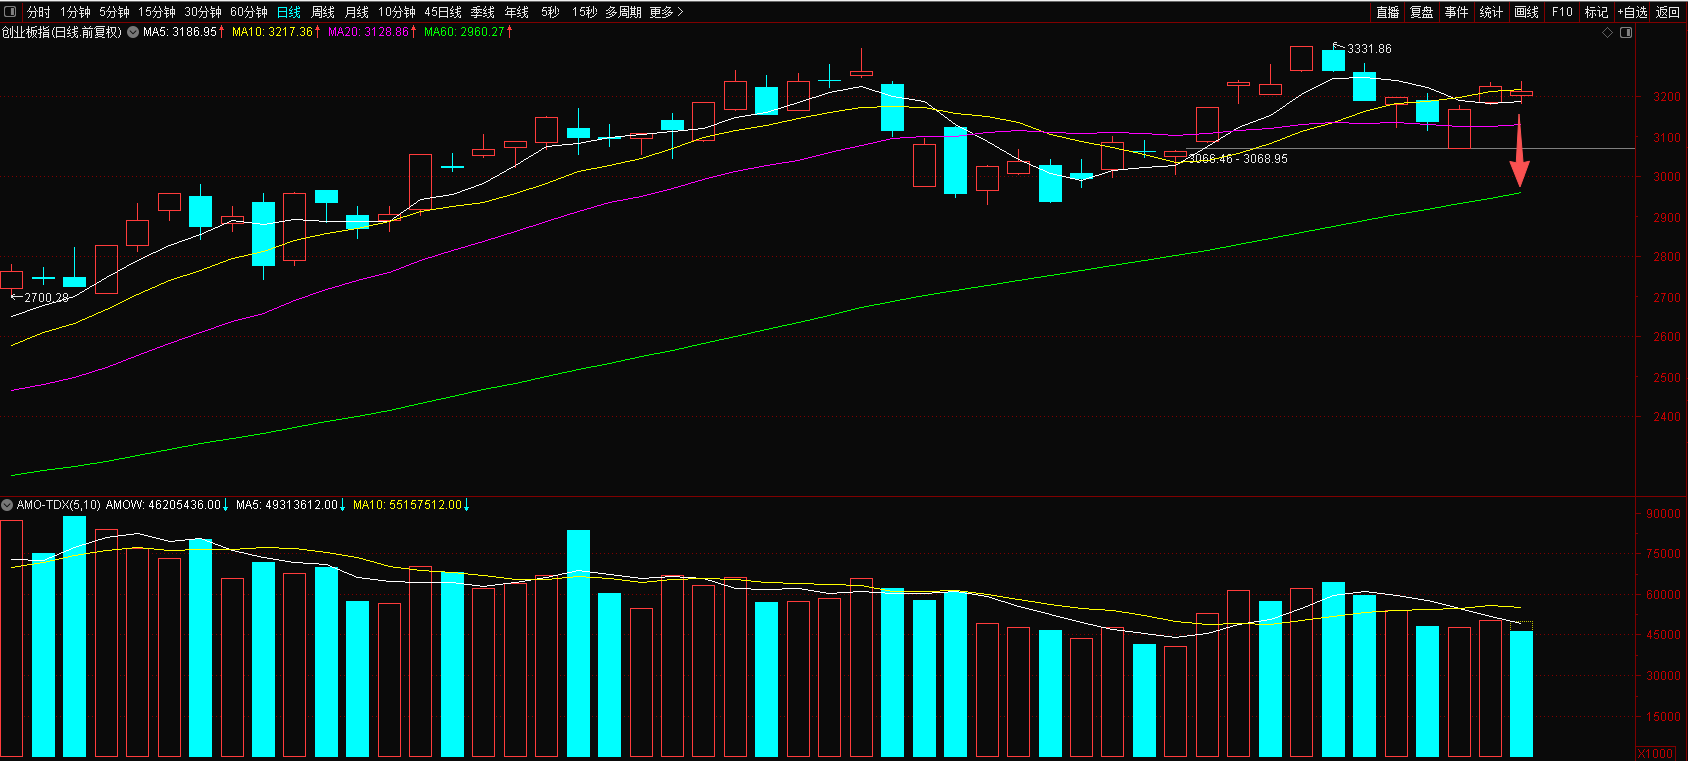The width and height of the screenshot is (1688, 761).
Task: Open the 多周期 multi-period view
Action: tap(623, 12)
